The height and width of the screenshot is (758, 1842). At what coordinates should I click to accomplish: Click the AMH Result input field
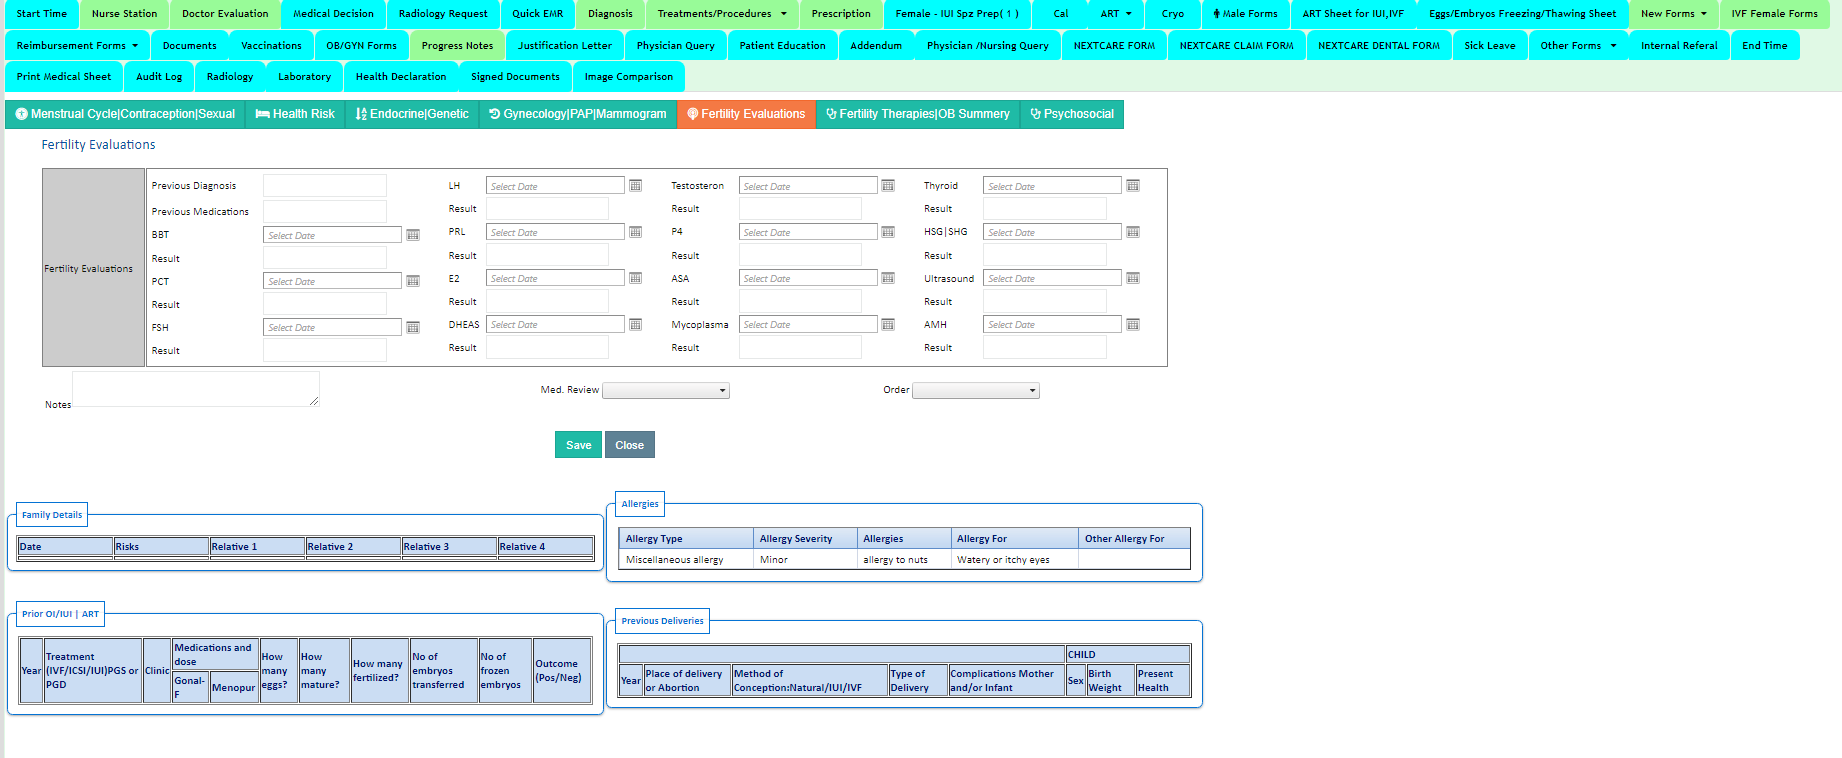coord(1045,347)
